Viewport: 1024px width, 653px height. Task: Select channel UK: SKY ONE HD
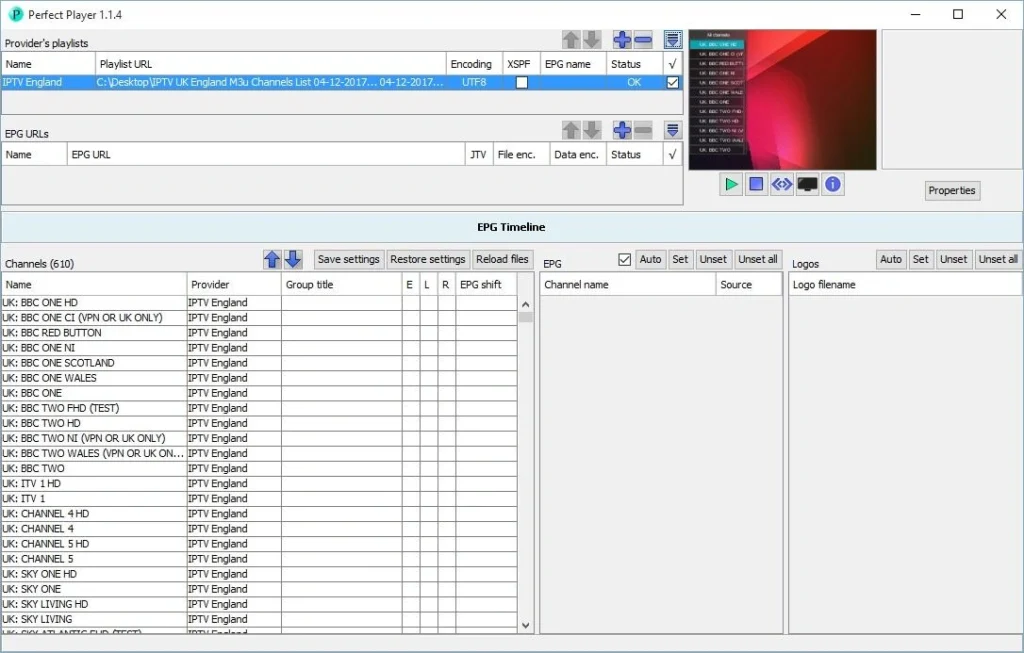pos(94,574)
